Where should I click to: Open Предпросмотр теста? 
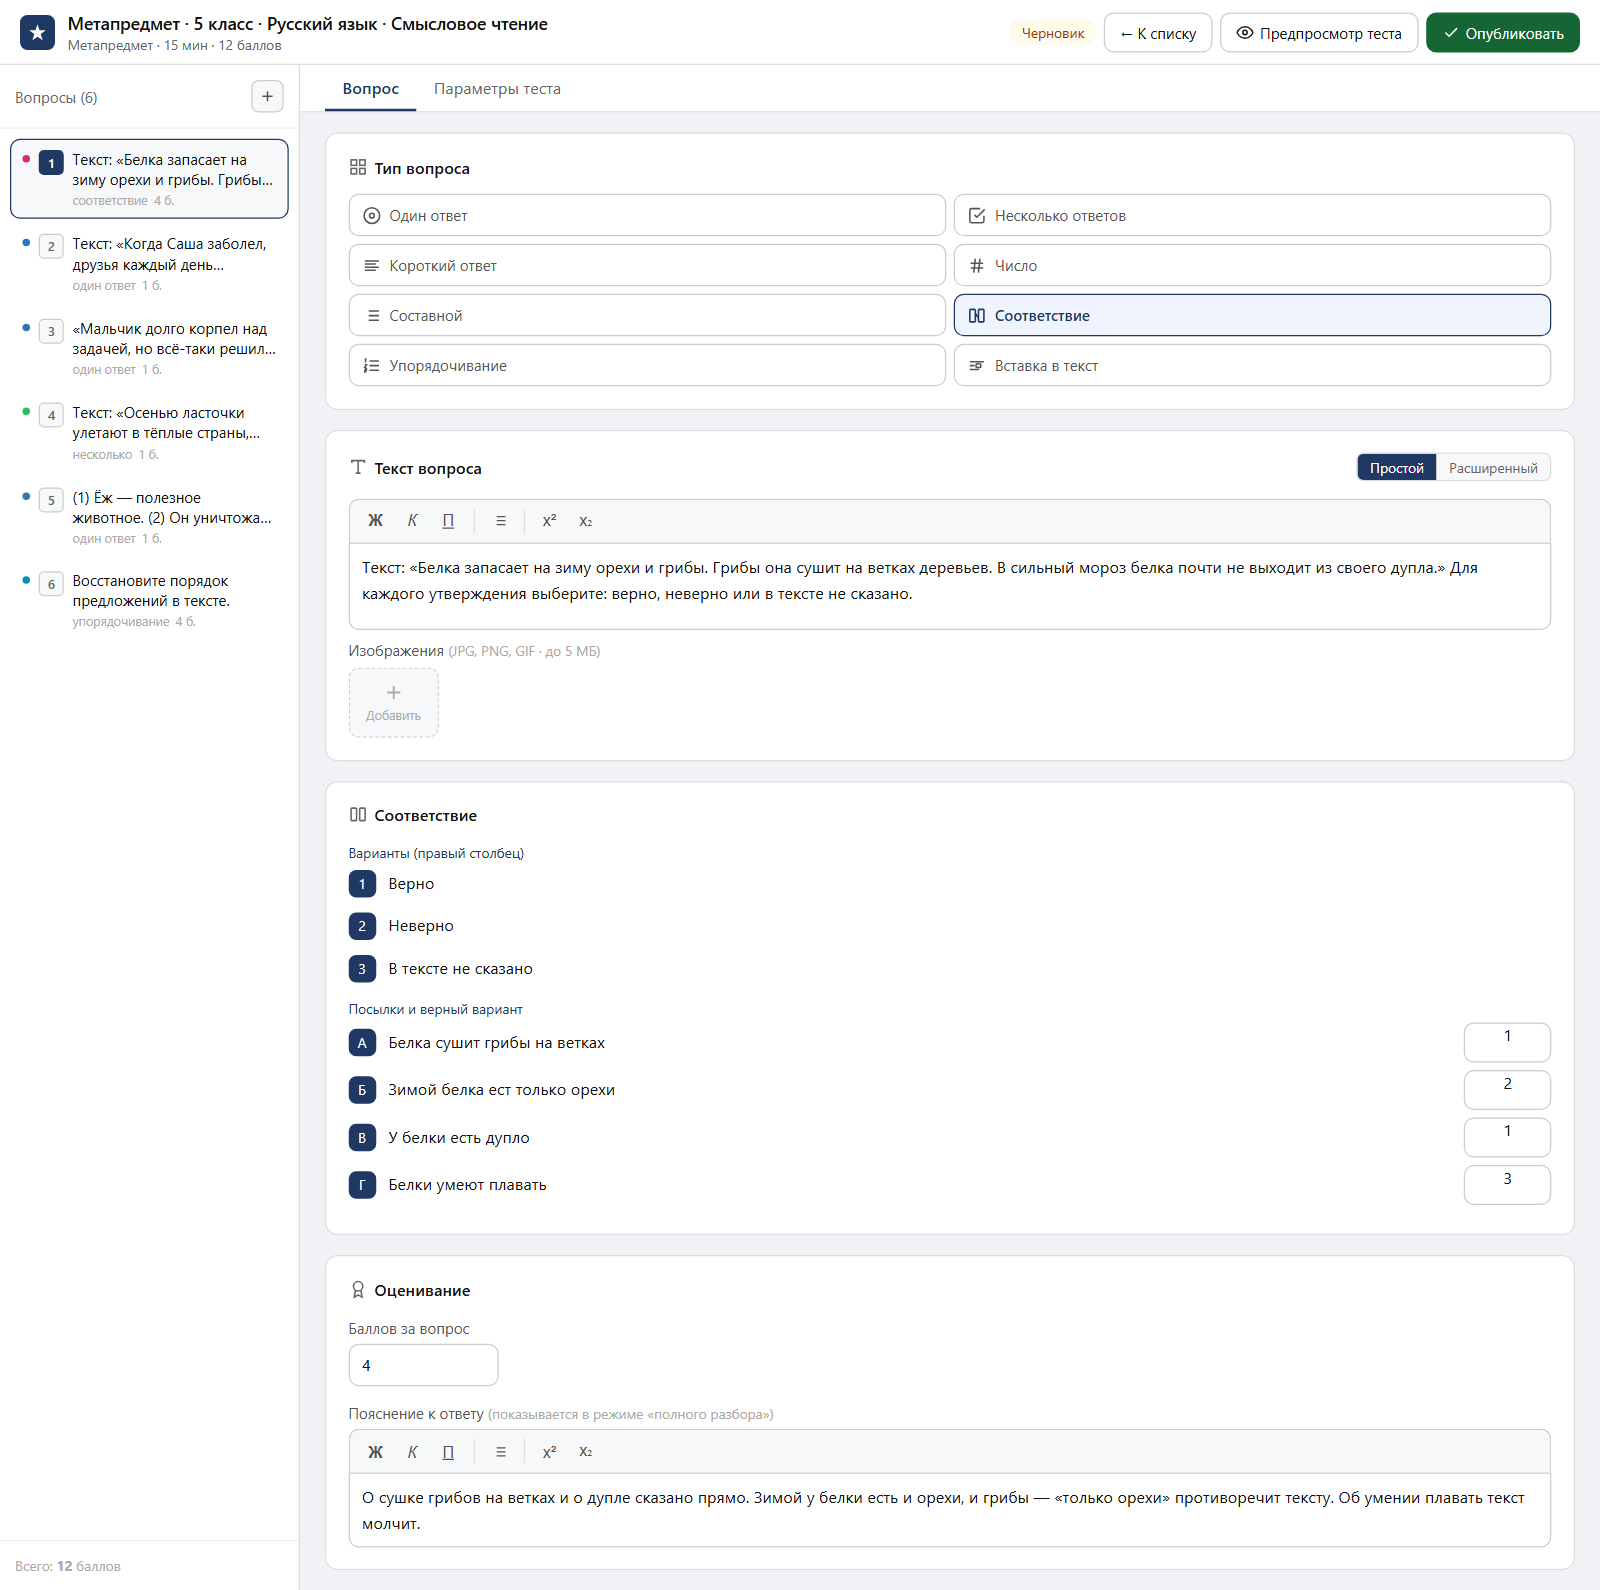point(1319,33)
